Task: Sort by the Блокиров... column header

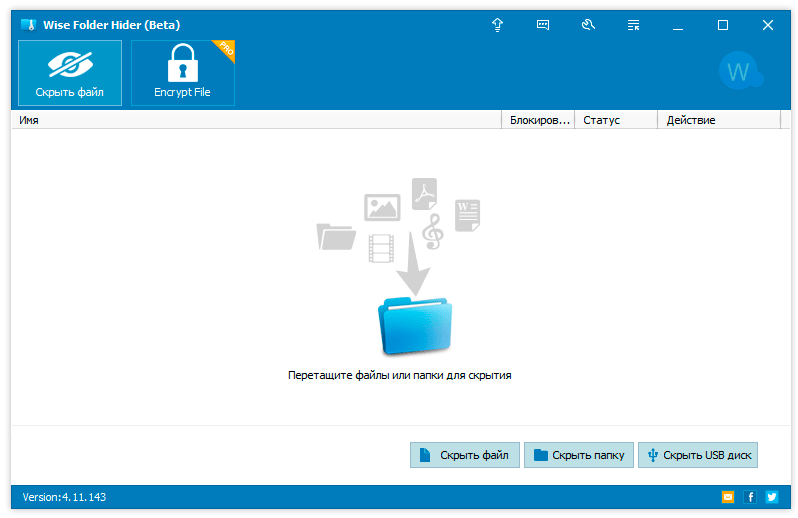Action: [x=538, y=120]
